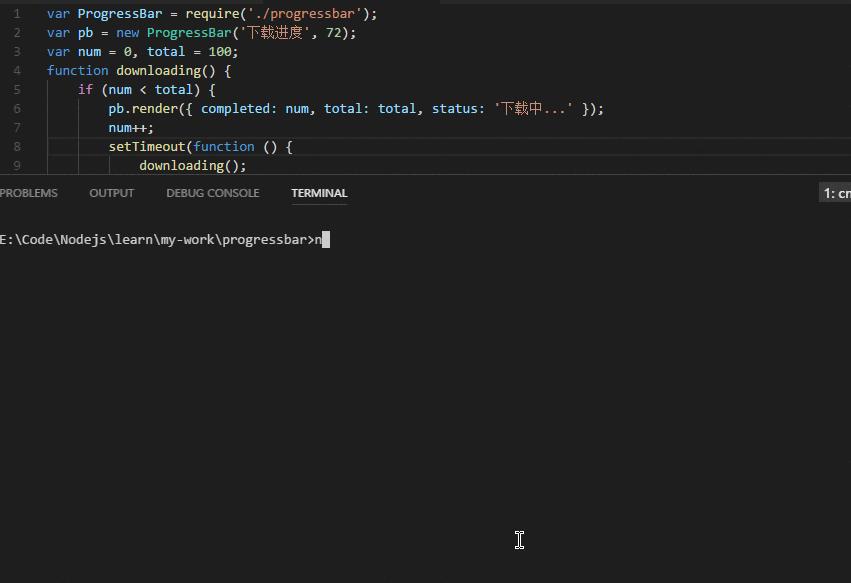Click 'downloading' function name on line 4

(158, 71)
